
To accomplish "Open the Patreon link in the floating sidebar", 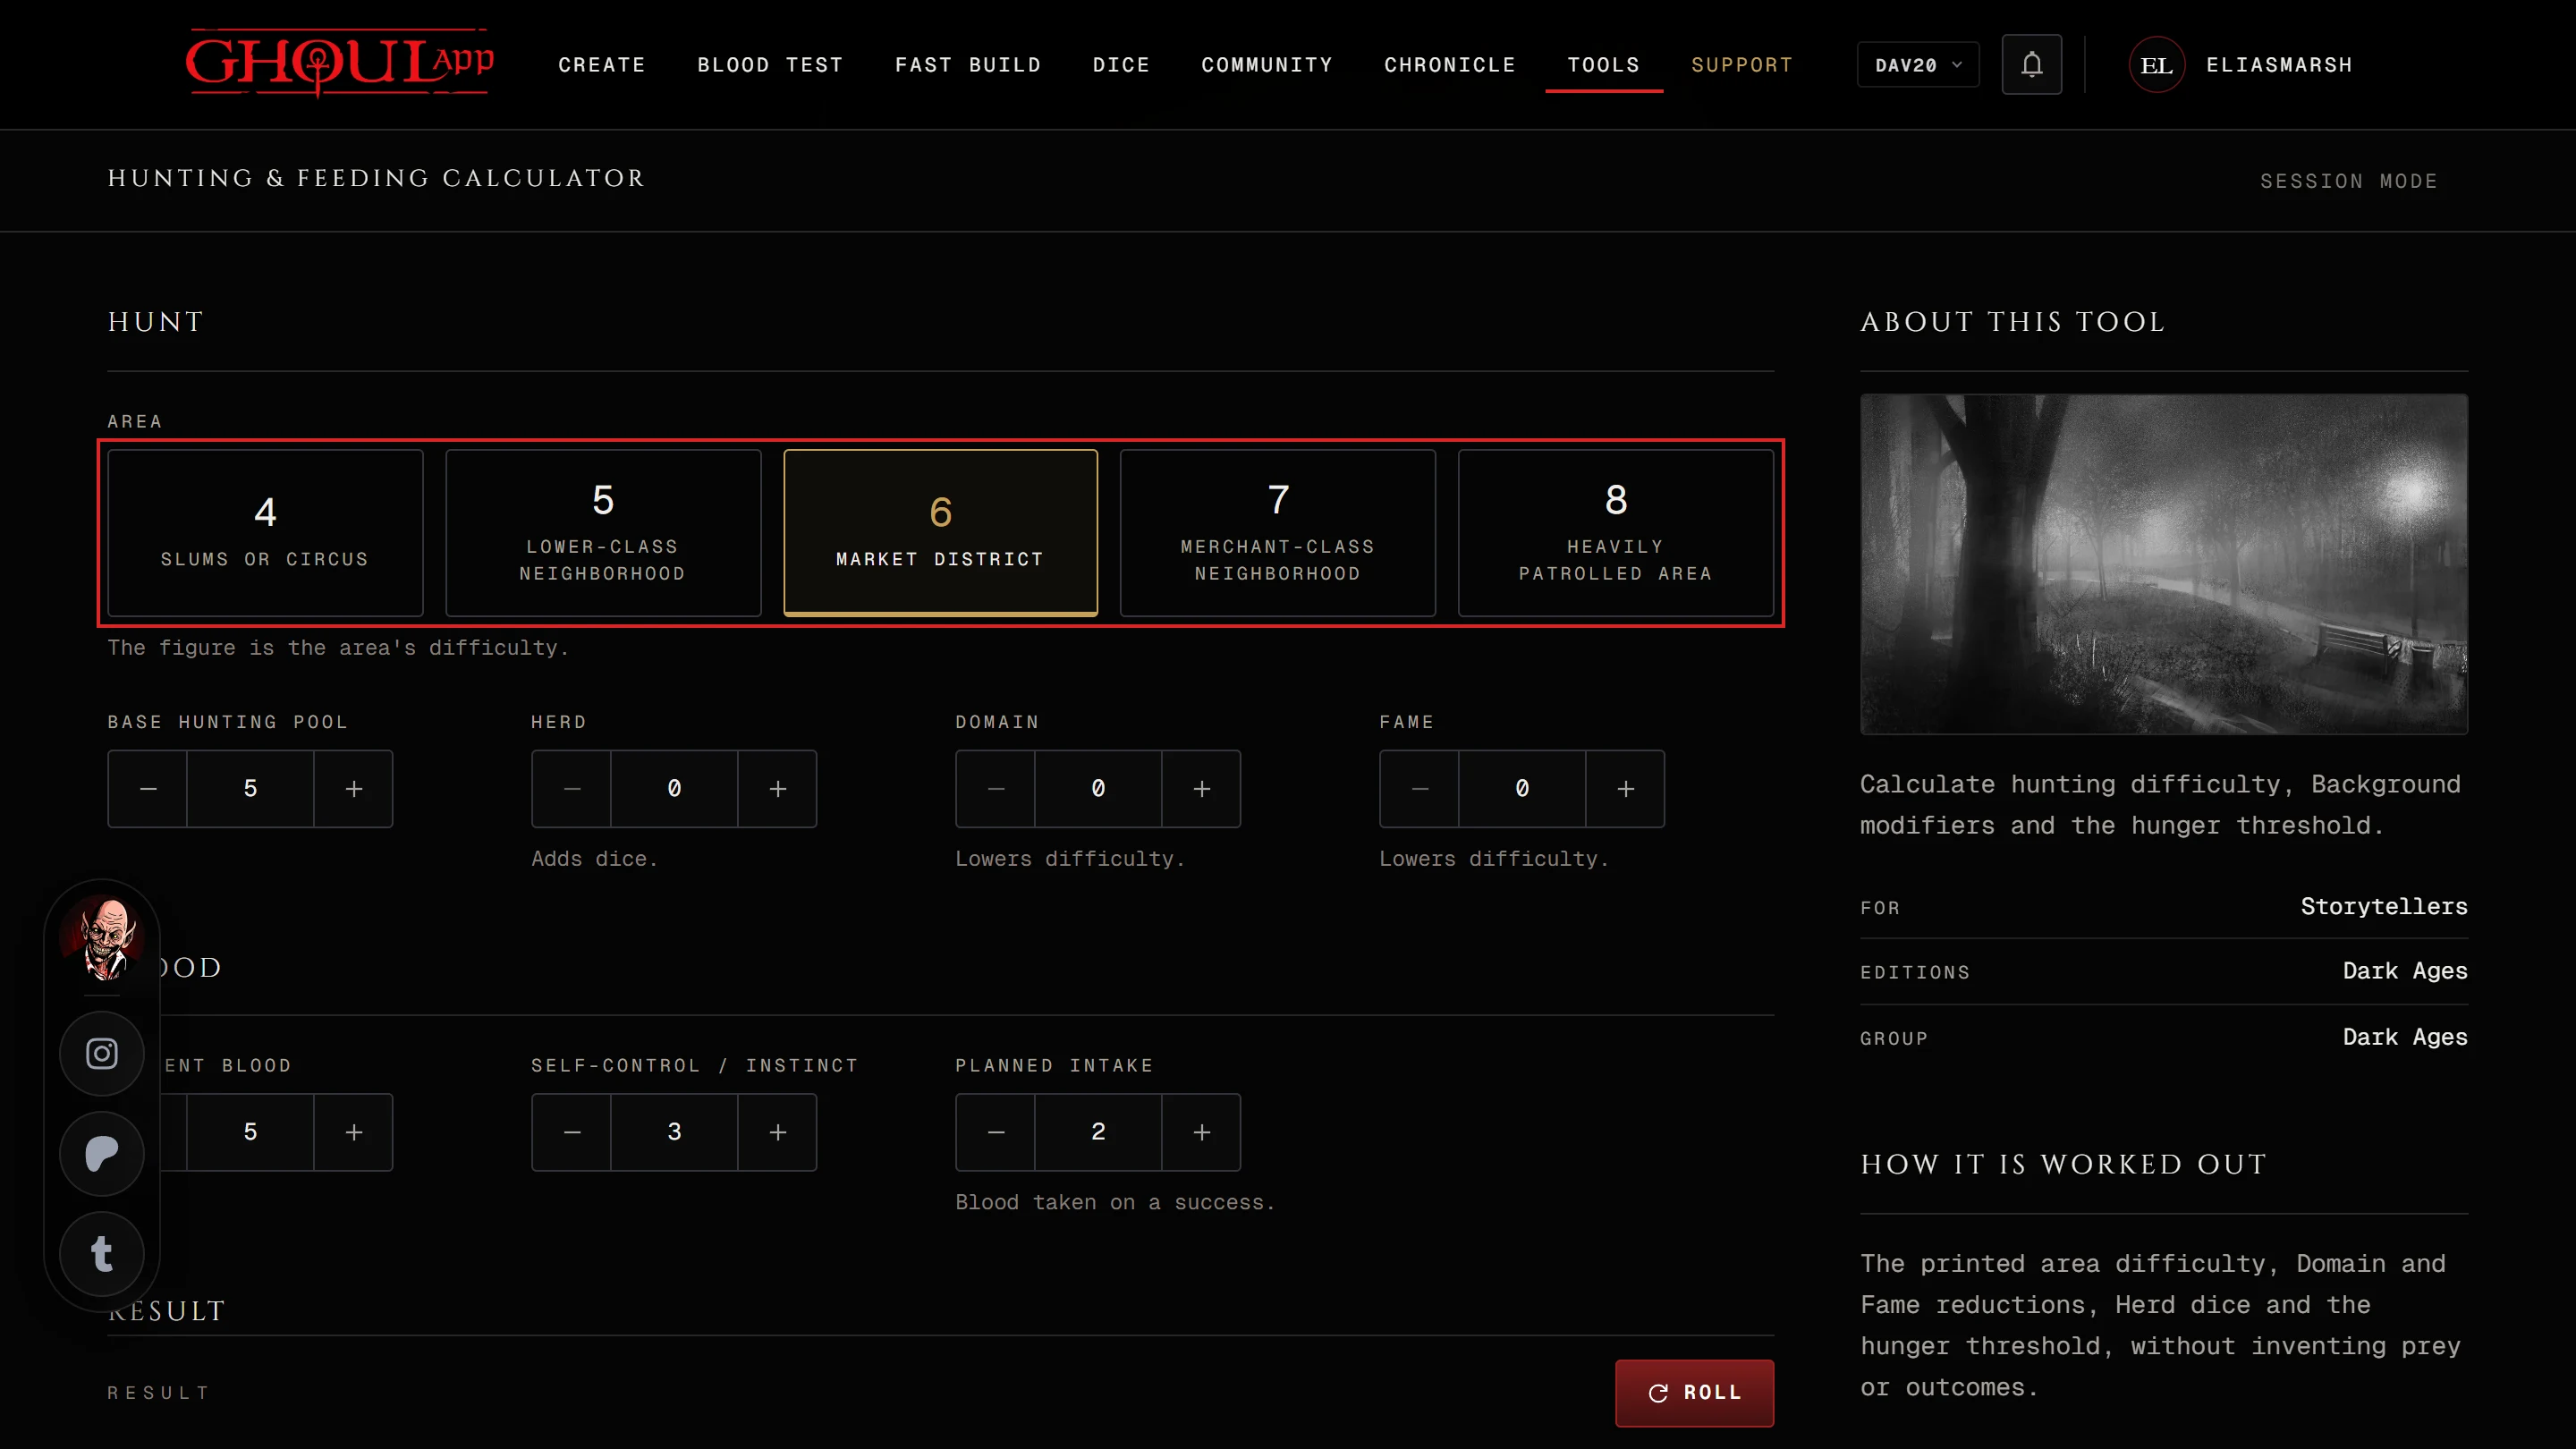I will (x=102, y=1153).
